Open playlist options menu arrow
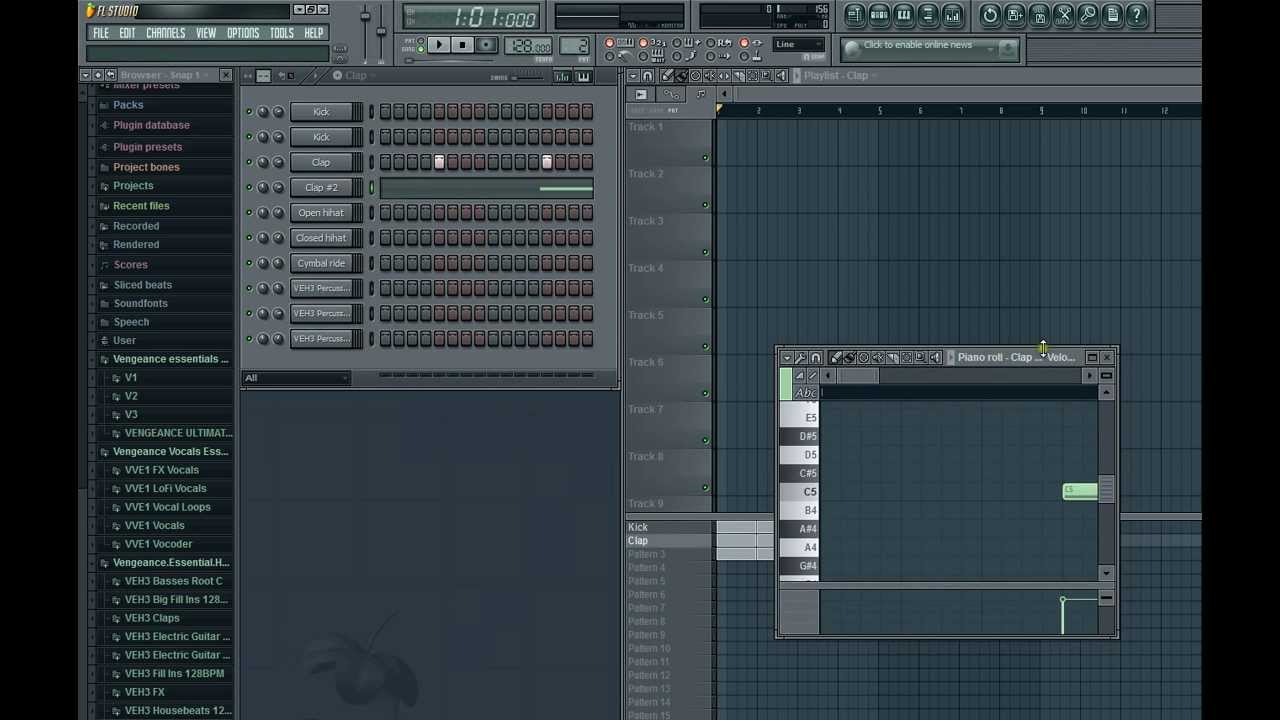The height and width of the screenshot is (720, 1280). point(633,76)
